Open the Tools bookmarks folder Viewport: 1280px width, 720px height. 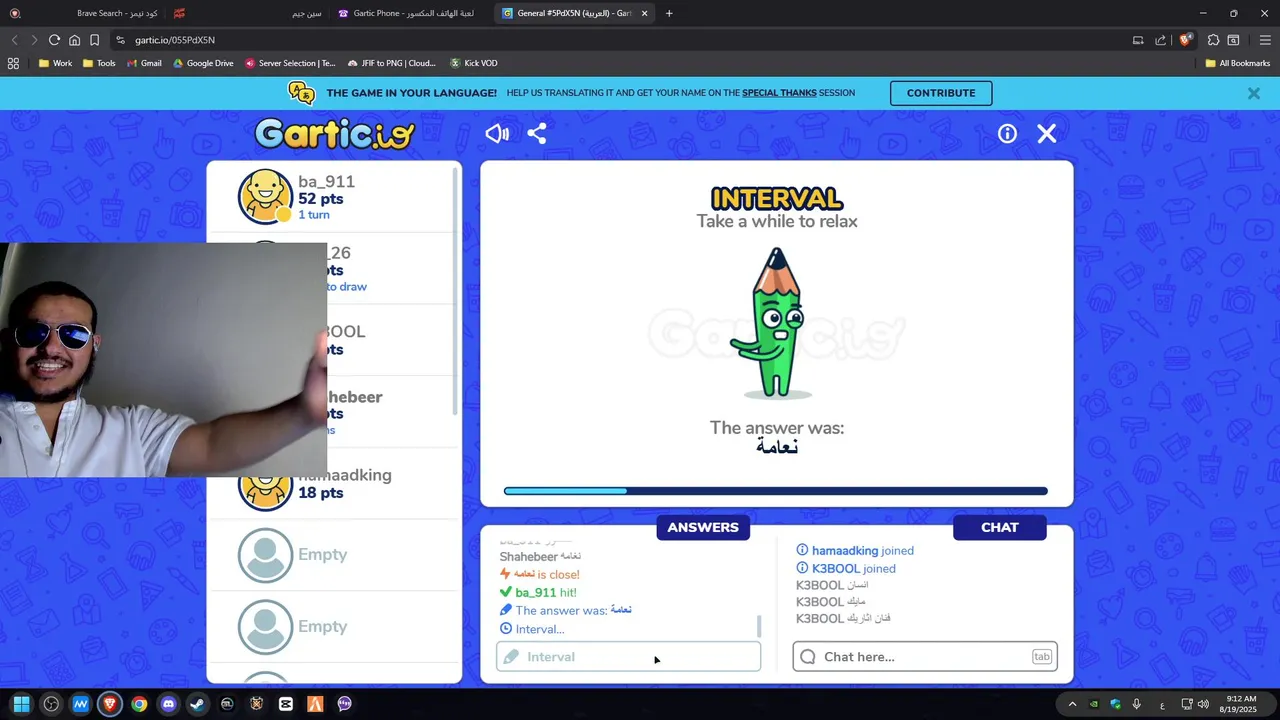click(99, 63)
